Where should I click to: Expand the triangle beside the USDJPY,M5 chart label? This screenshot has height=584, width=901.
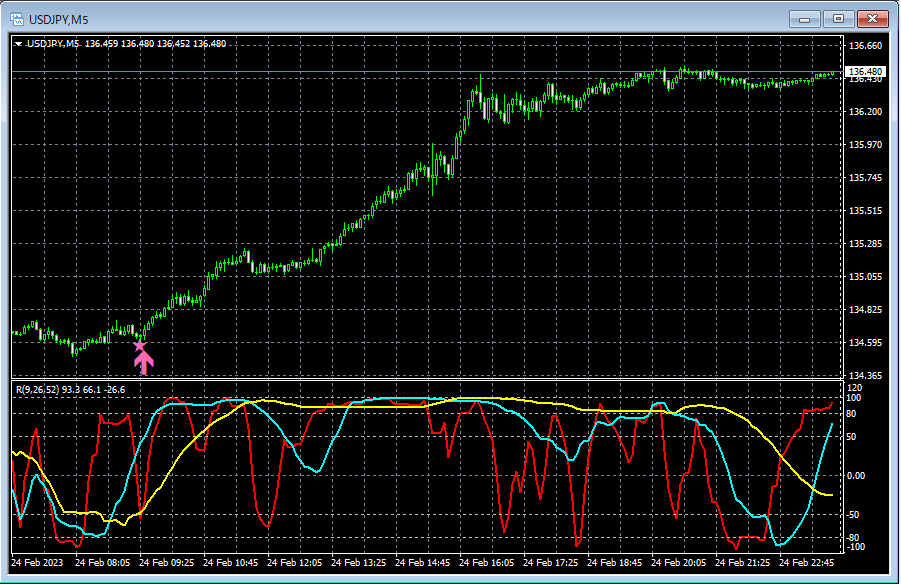click(x=18, y=44)
